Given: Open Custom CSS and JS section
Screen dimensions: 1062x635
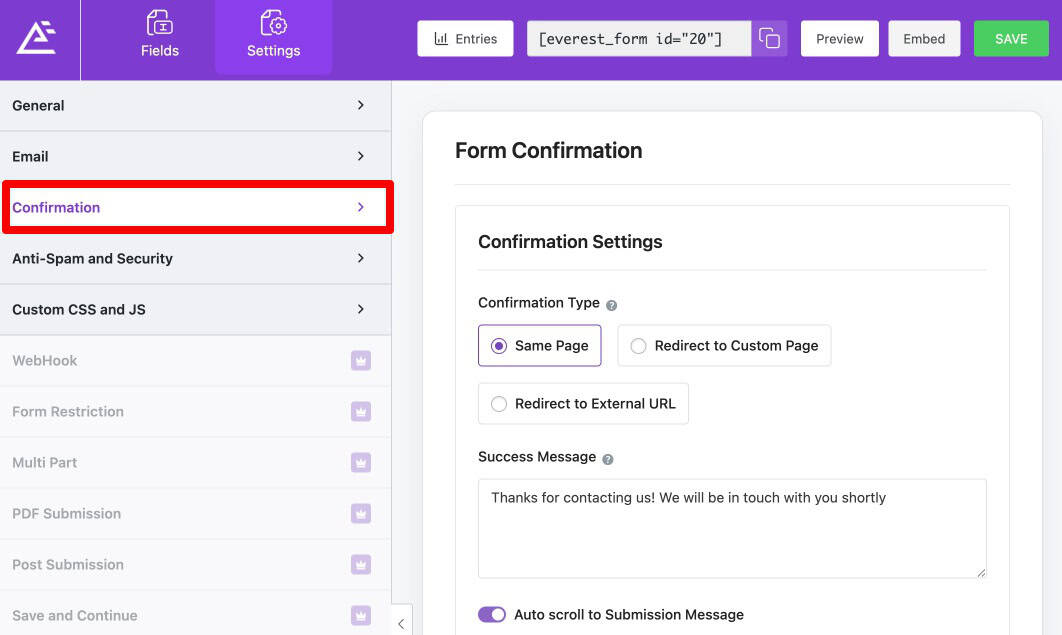Looking at the screenshot, I should click(x=195, y=309).
